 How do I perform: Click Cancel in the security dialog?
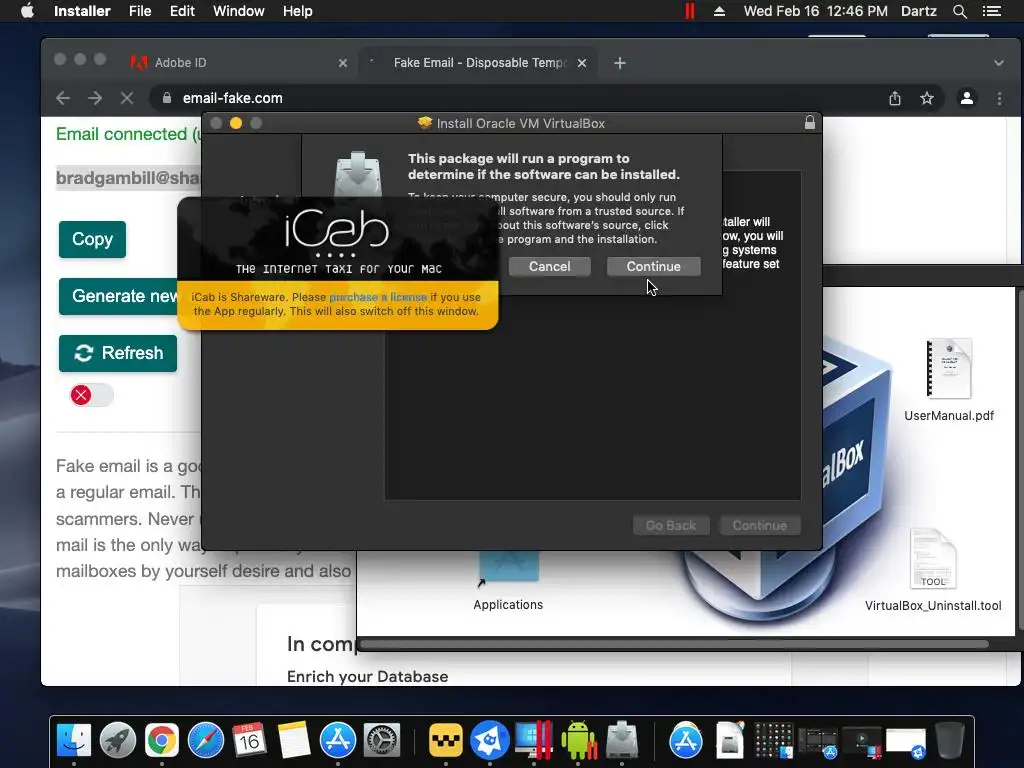coord(549,266)
